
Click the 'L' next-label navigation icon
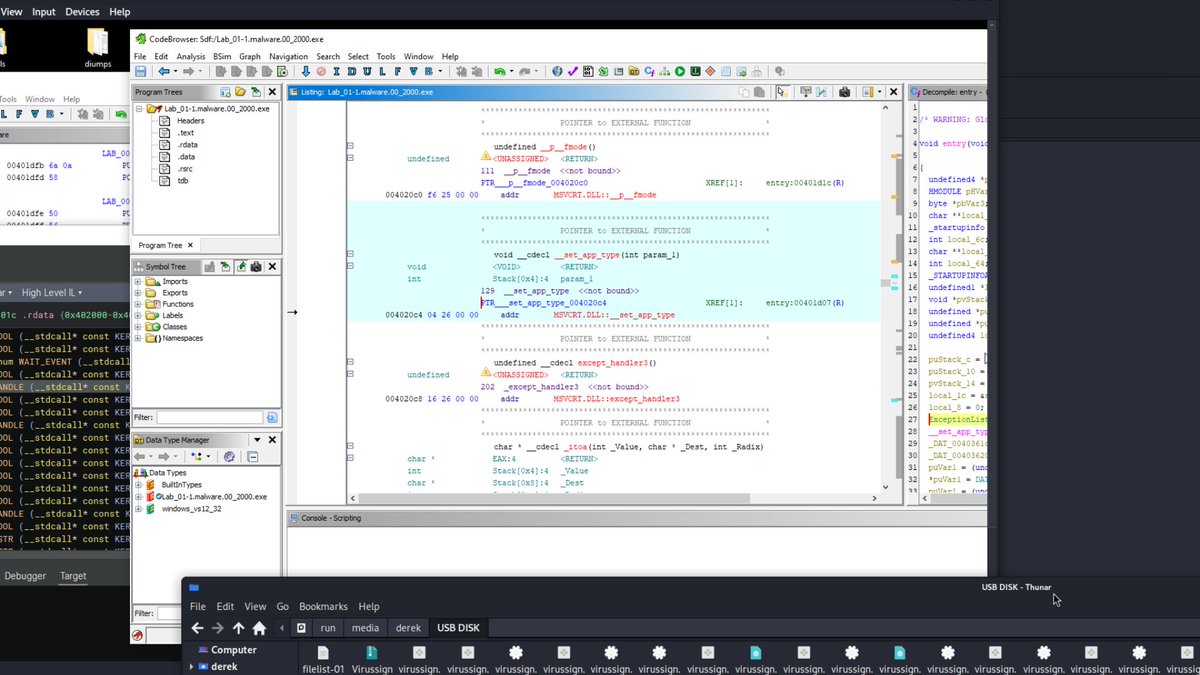pos(382,72)
